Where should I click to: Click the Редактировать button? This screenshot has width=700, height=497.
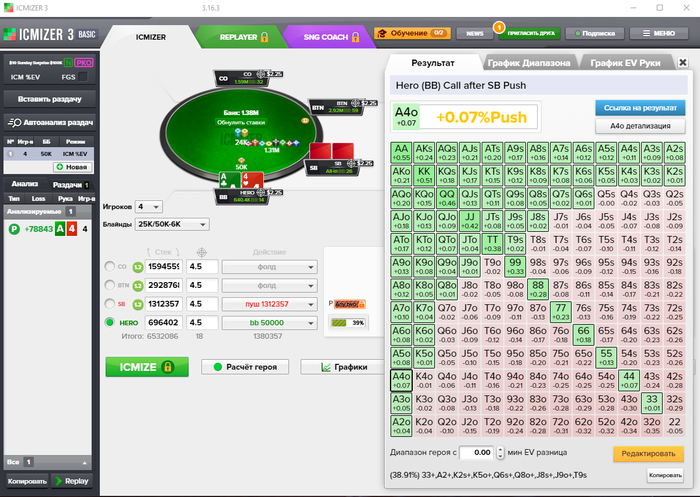[648, 454]
